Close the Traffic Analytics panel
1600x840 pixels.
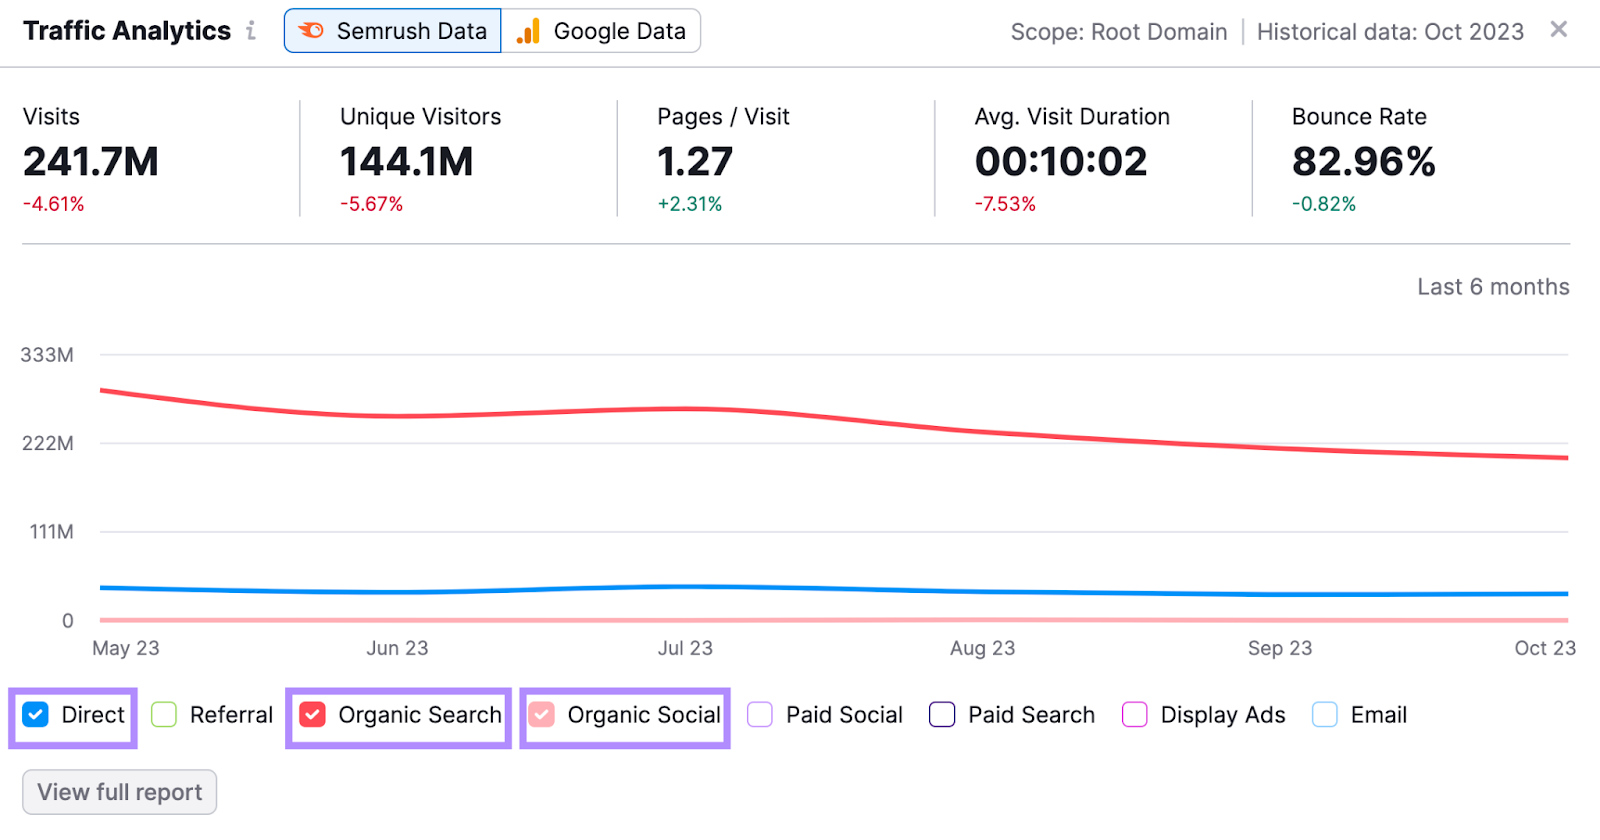[x=1558, y=30]
